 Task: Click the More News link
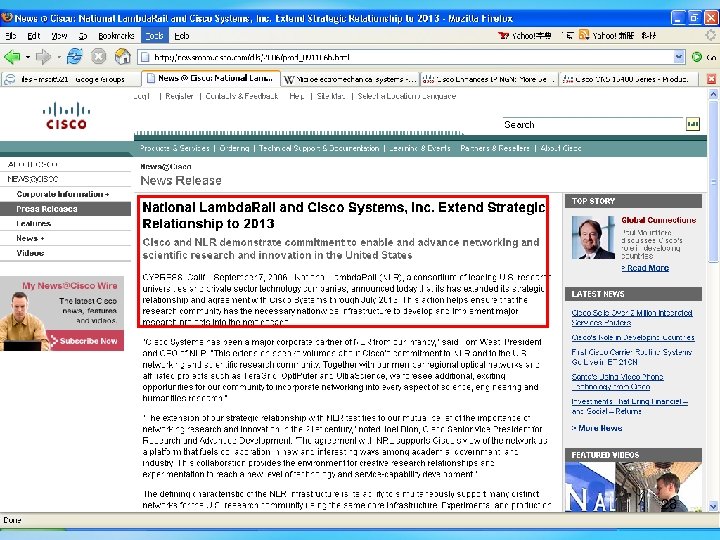pyautogui.click(x=597, y=428)
